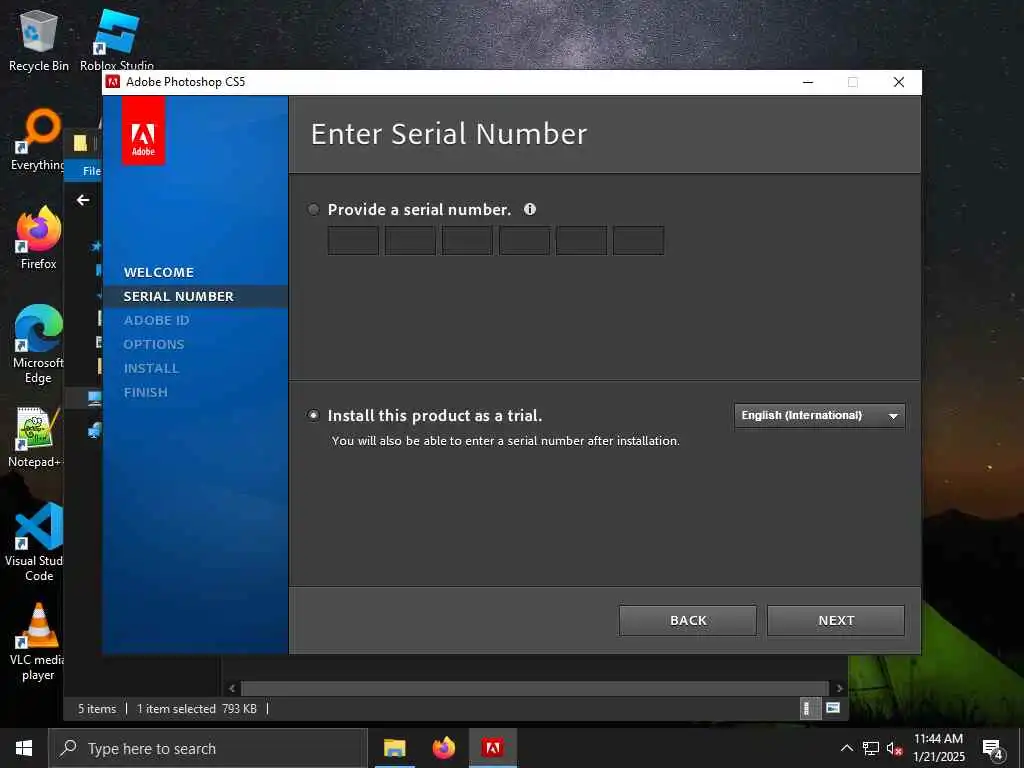Select INSTALL step in sidebar

tap(152, 368)
